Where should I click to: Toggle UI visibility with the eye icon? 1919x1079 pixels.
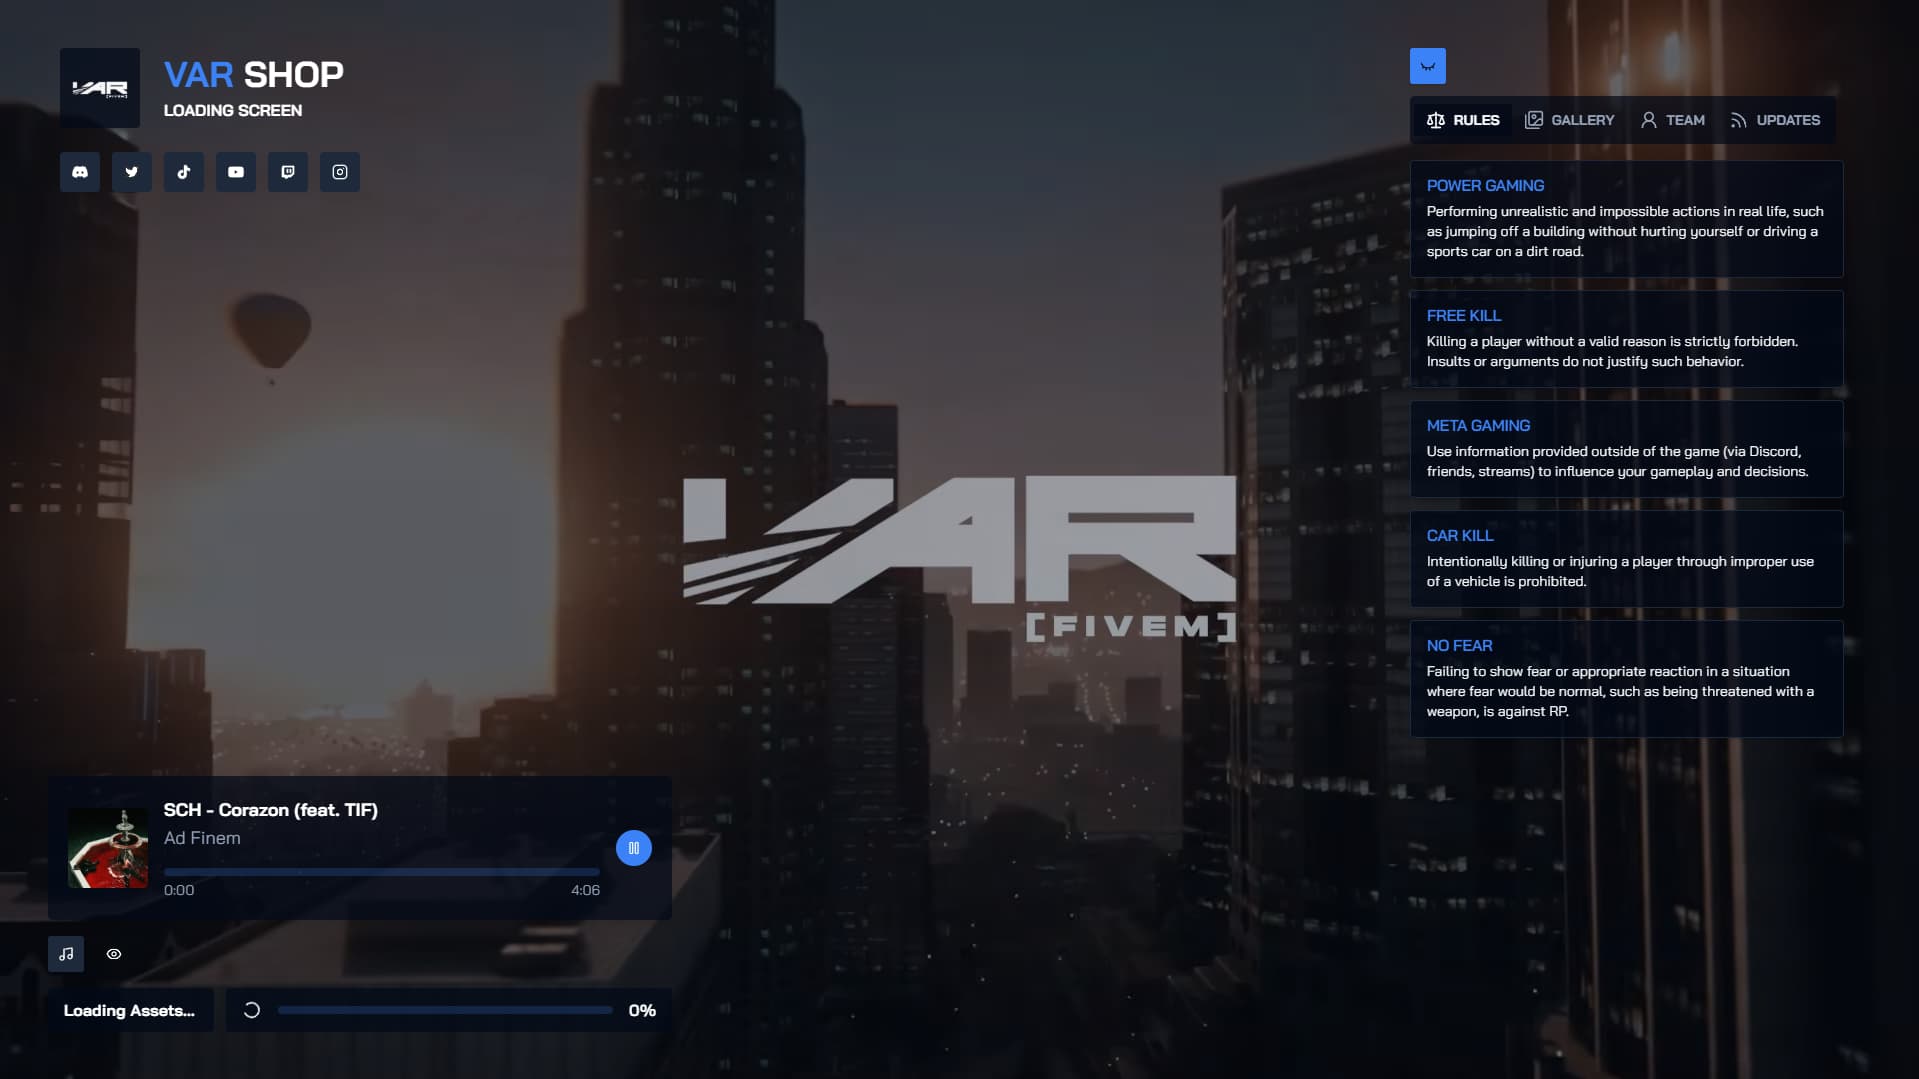click(114, 954)
